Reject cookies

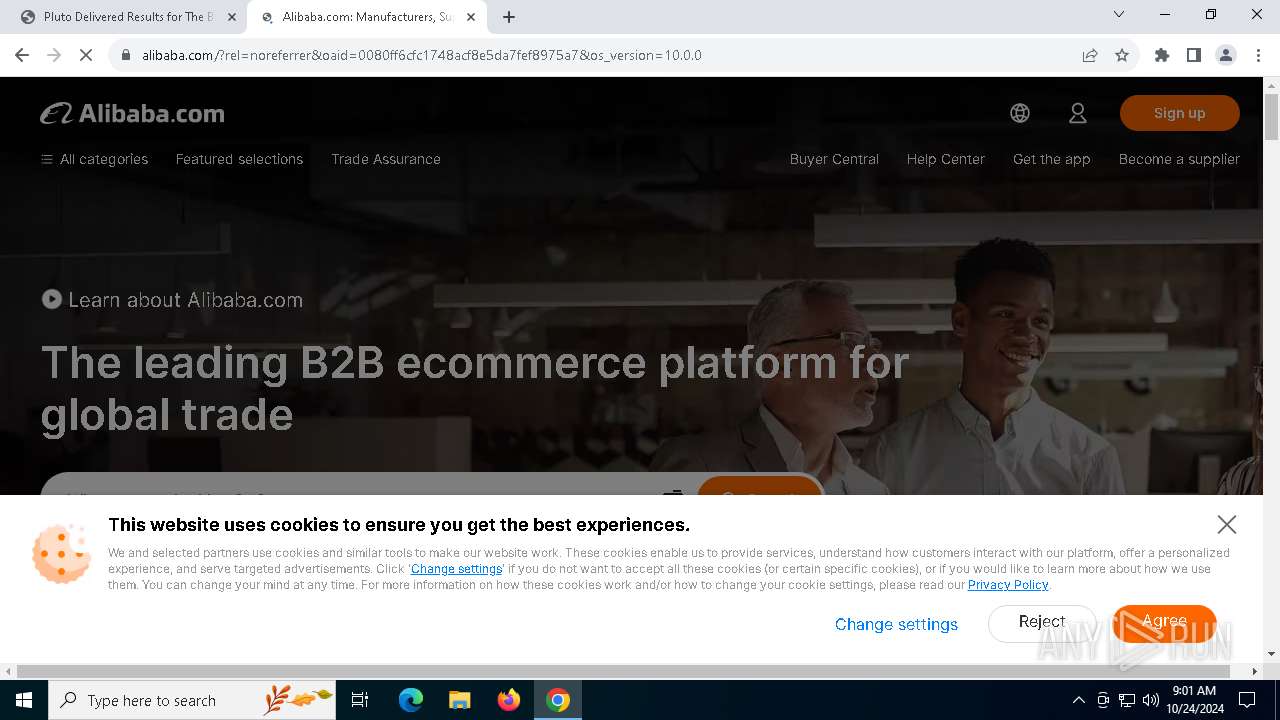click(1042, 622)
